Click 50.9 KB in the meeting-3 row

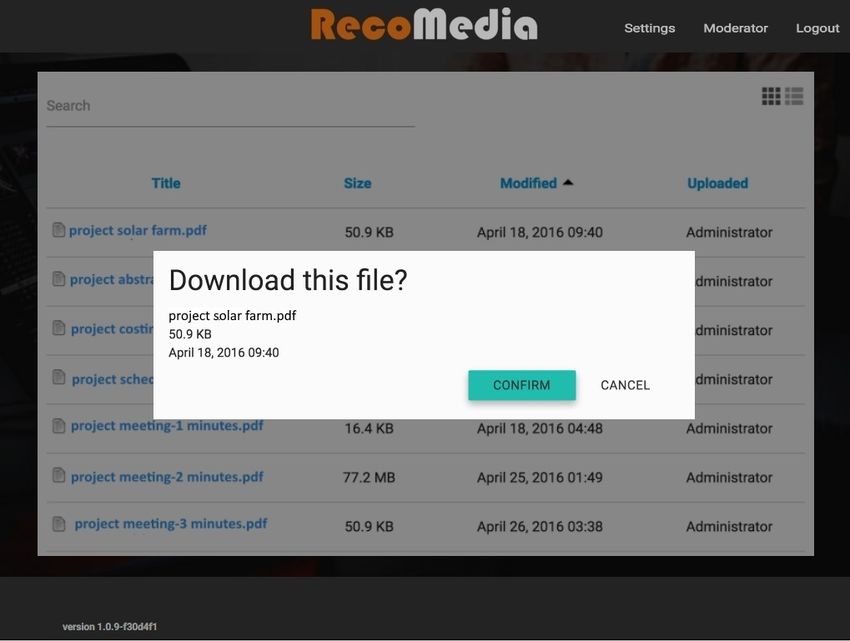pyautogui.click(x=369, y=526)
